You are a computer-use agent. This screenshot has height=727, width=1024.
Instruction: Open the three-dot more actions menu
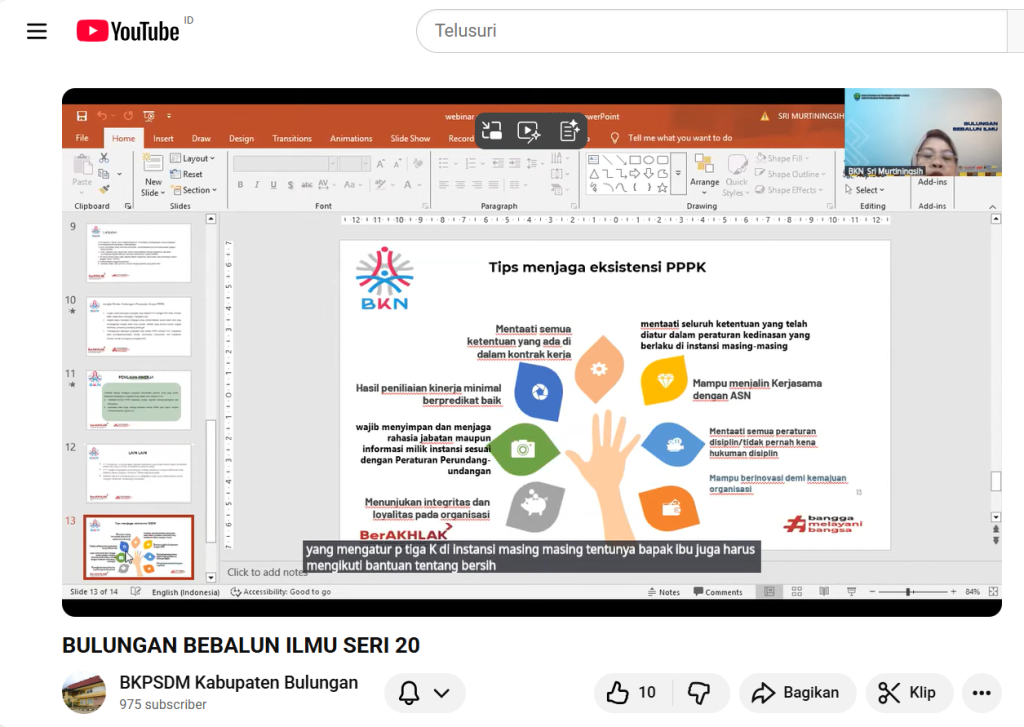[981, 693]
